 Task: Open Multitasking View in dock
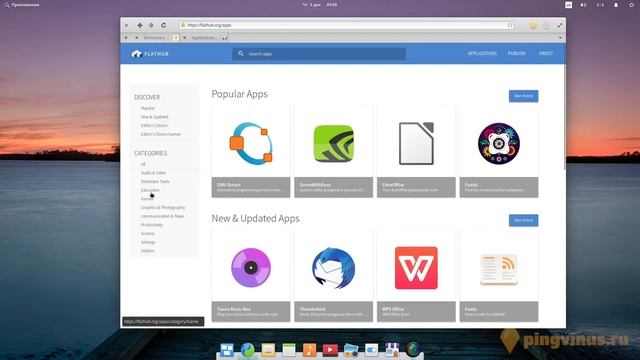coord(227,350)
